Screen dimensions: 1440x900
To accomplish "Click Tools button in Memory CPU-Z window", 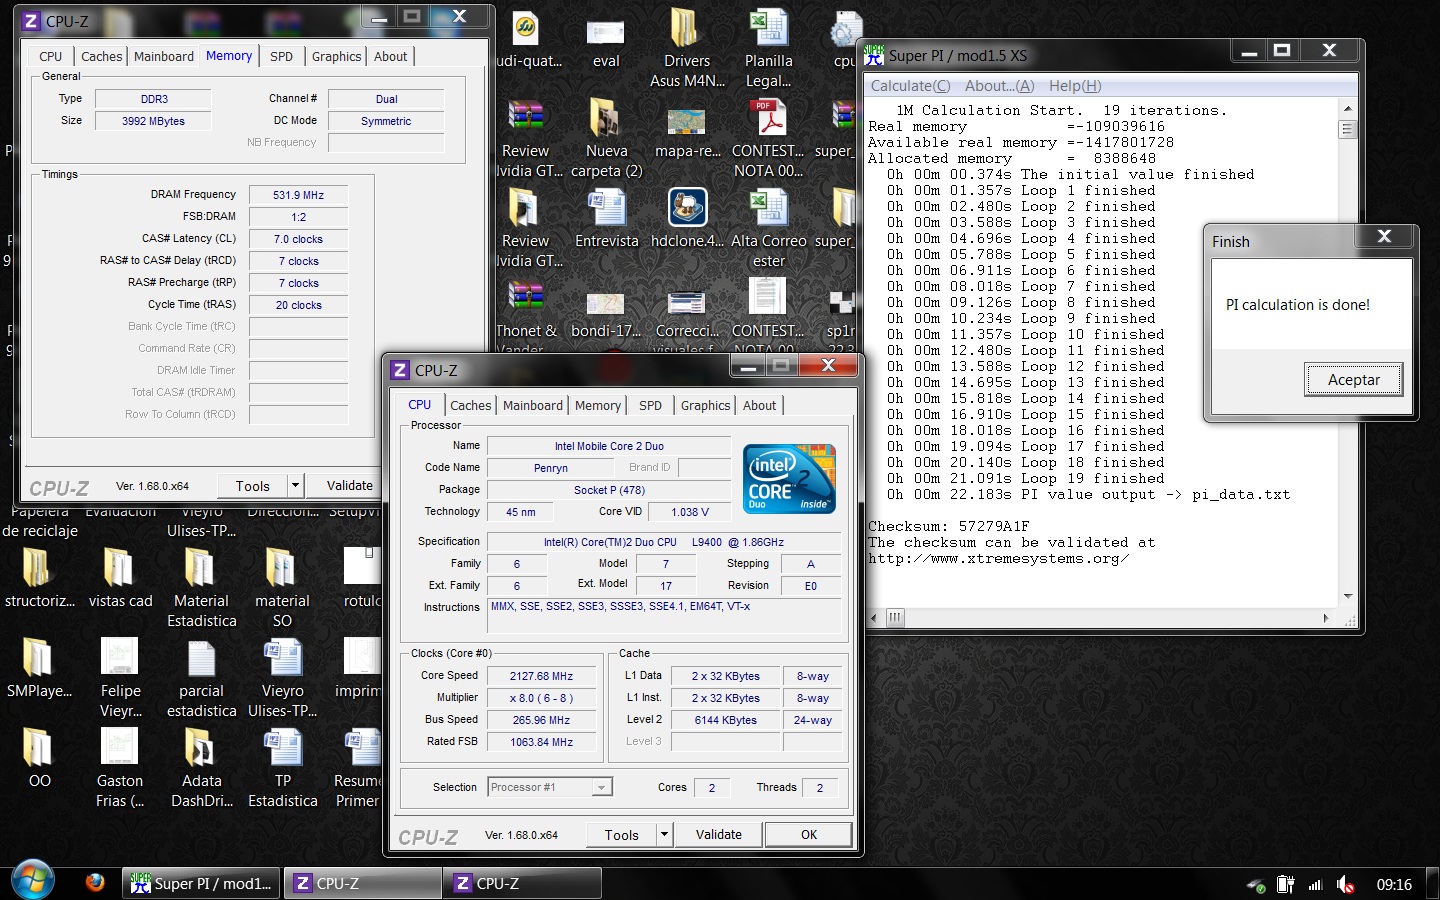I will point(253,485).
